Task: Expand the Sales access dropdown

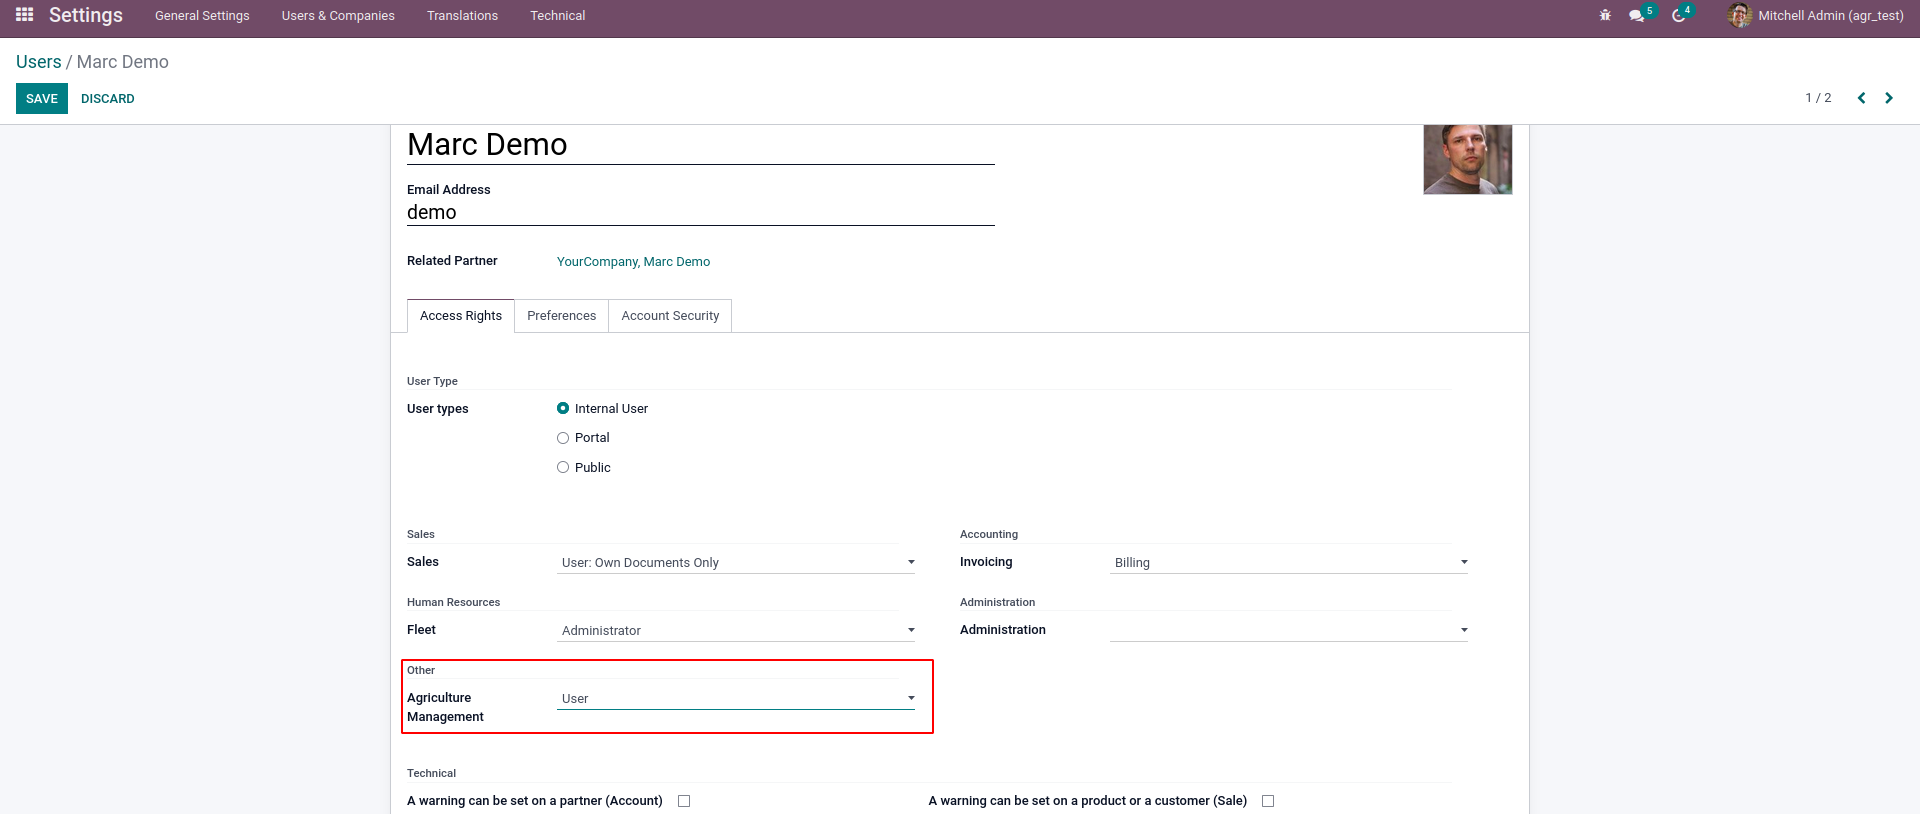Action: 736,562
